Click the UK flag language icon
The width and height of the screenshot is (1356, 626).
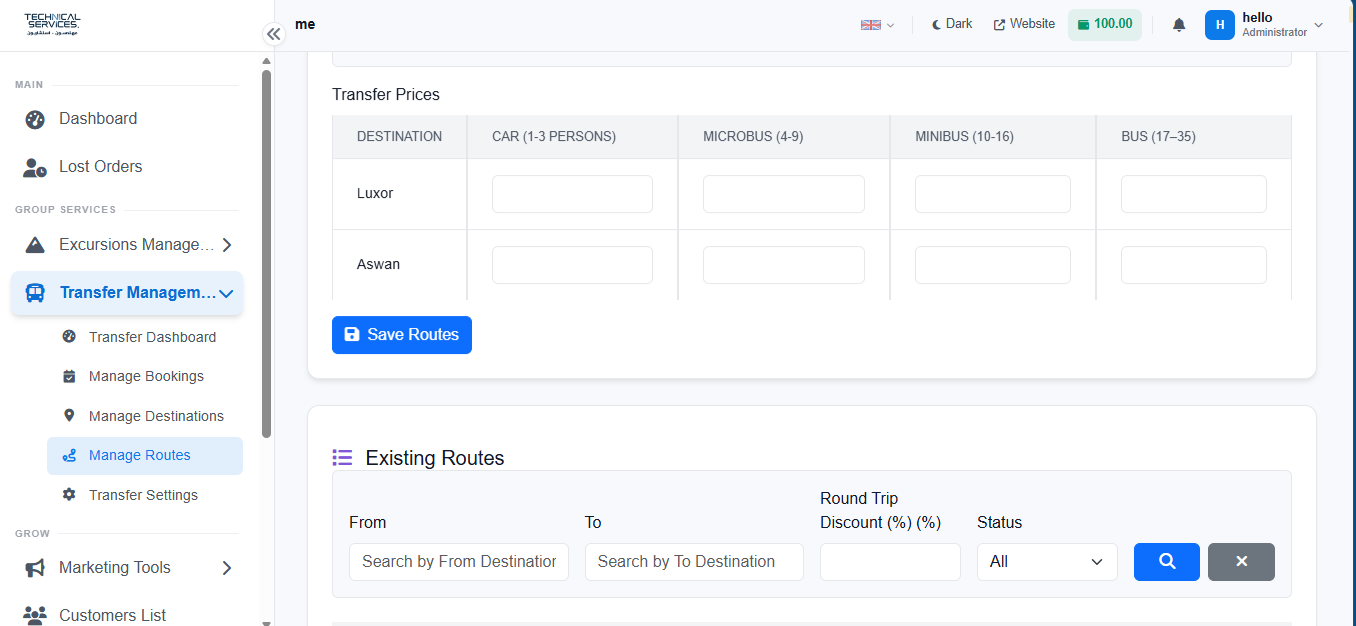[870, 25]
